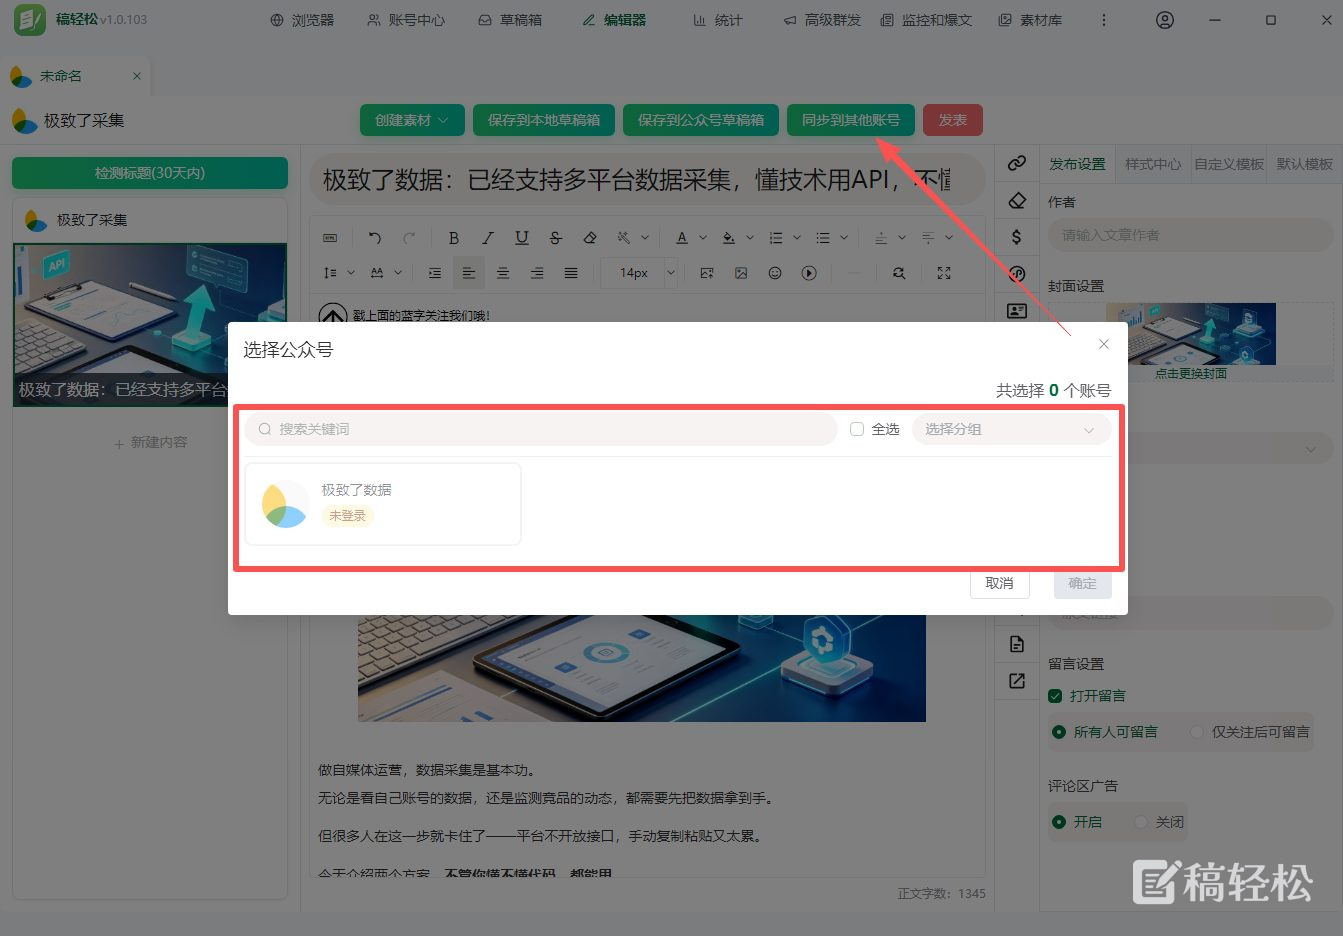Clear formatting with the toolbar eraser icon

pos(590,238)
